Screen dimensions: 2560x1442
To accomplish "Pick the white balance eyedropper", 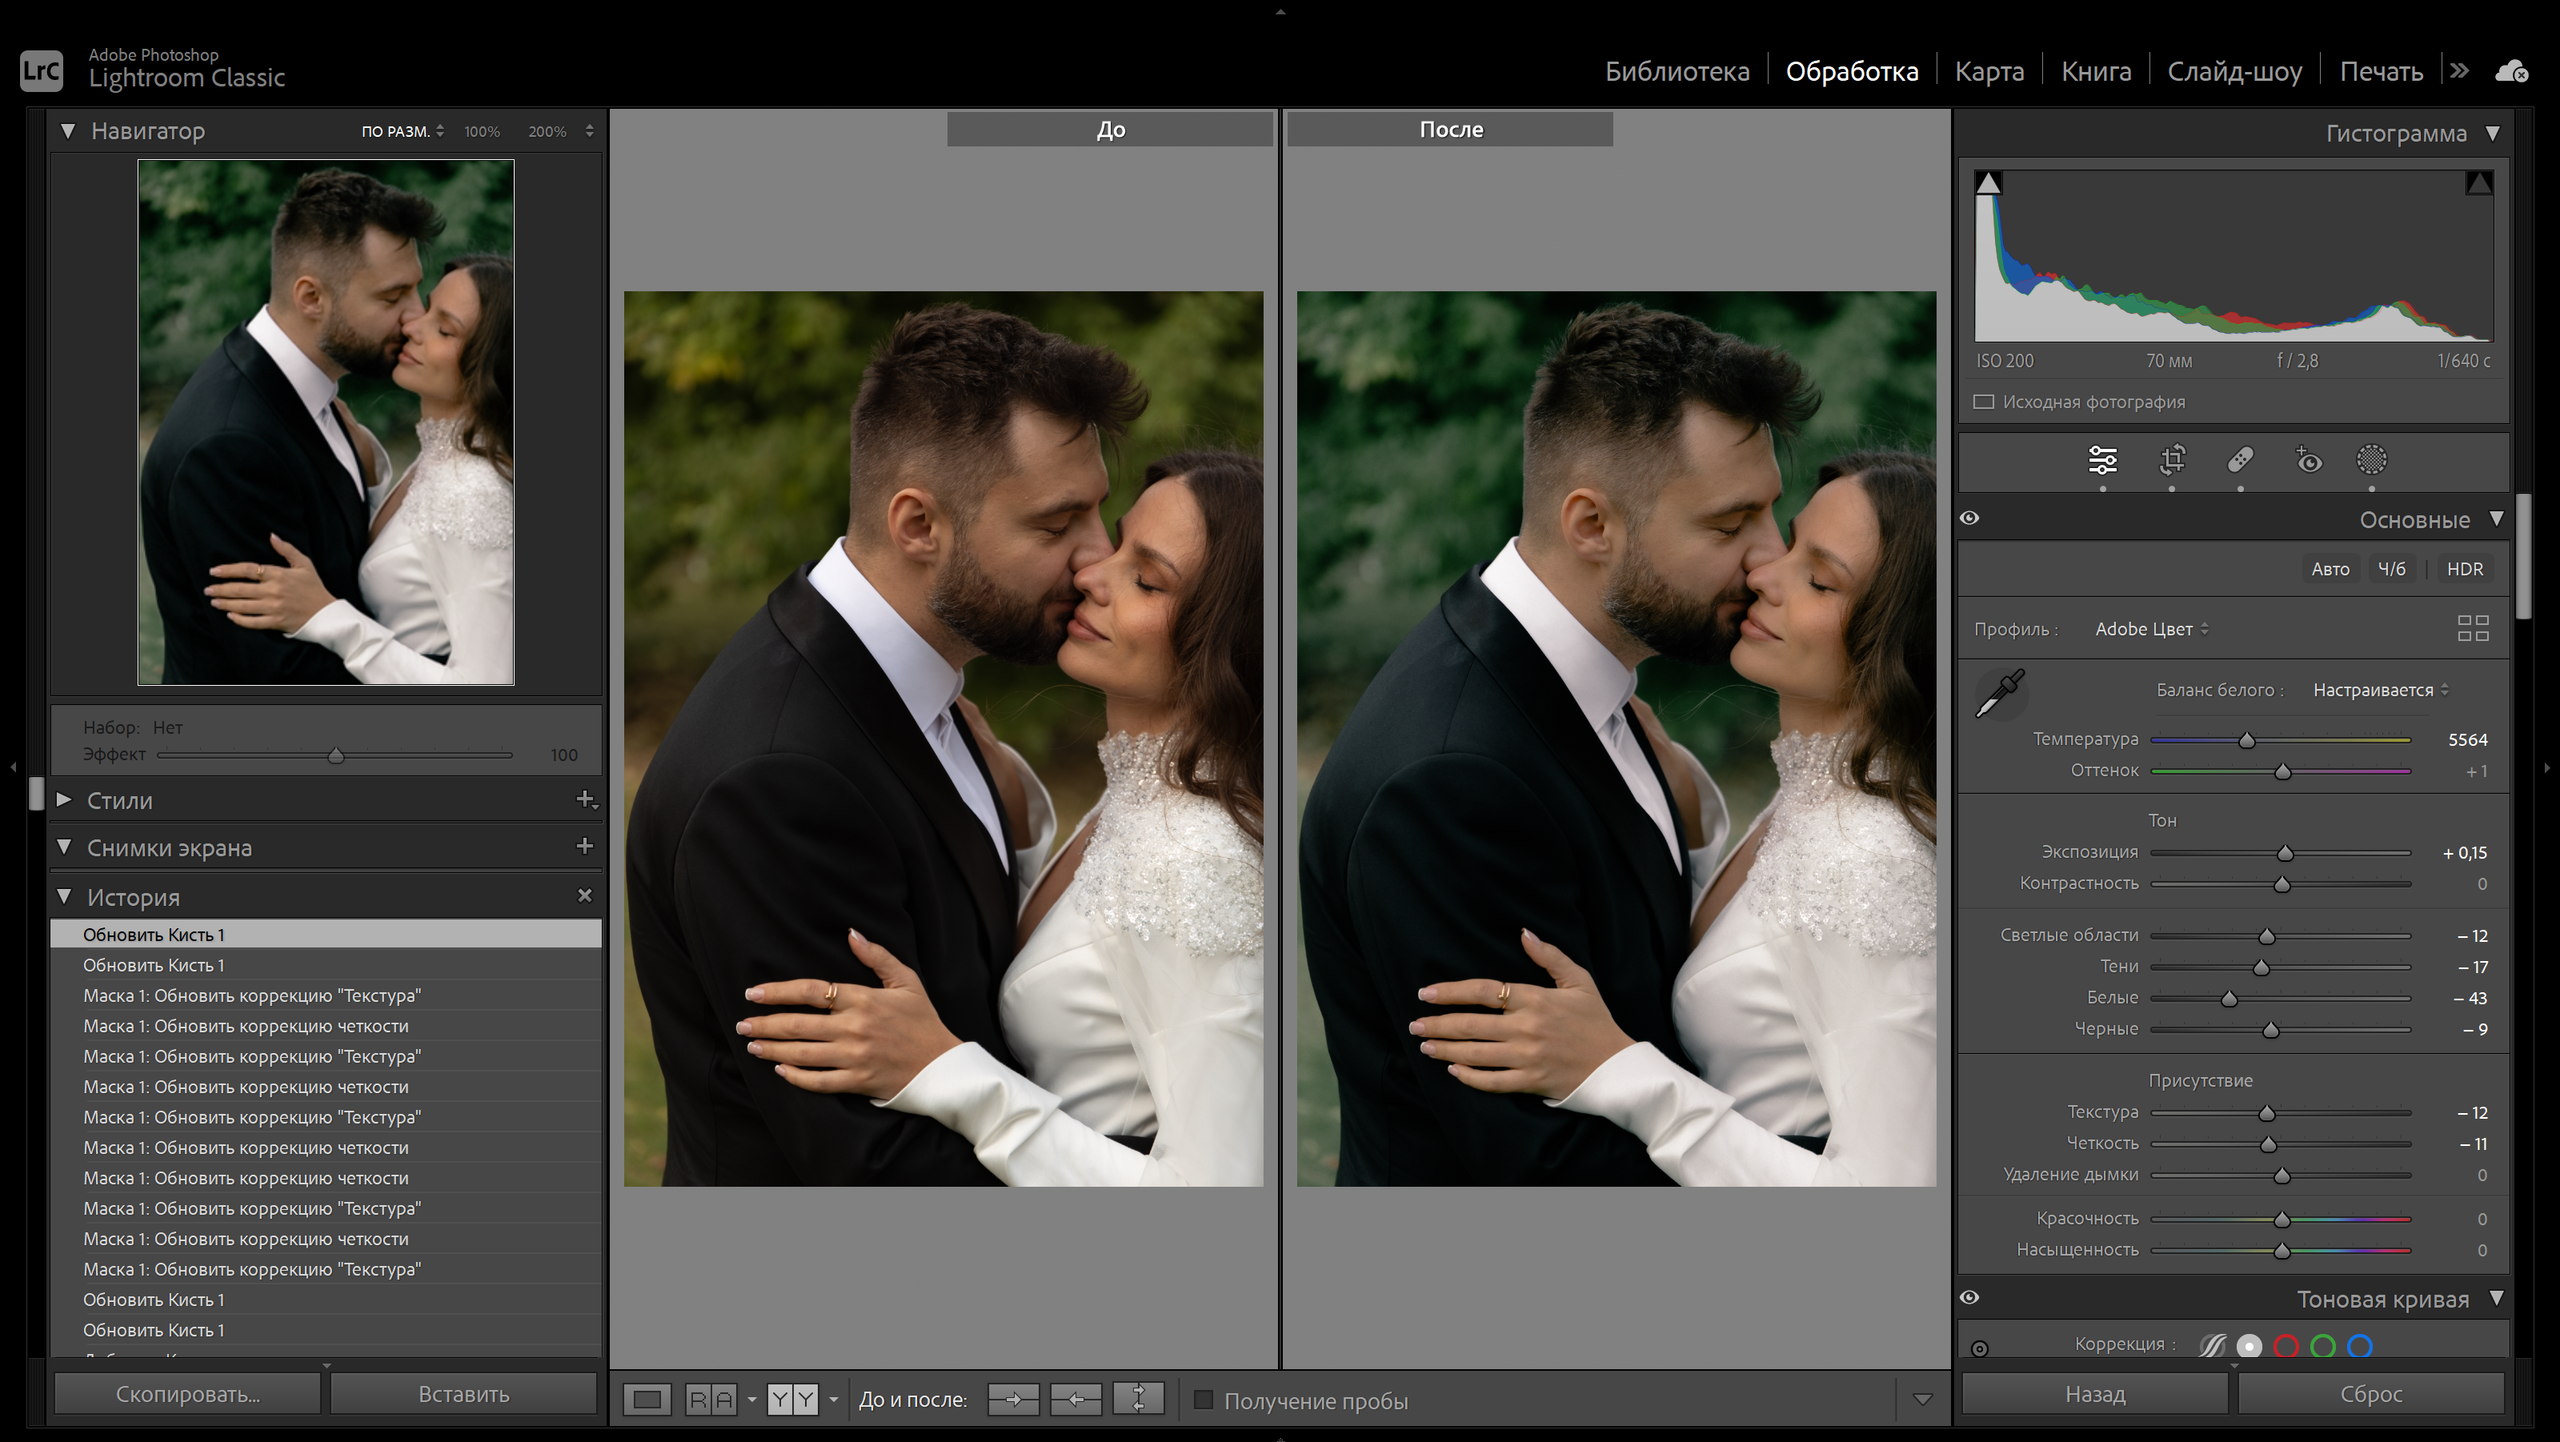I will pos(2000,693).
